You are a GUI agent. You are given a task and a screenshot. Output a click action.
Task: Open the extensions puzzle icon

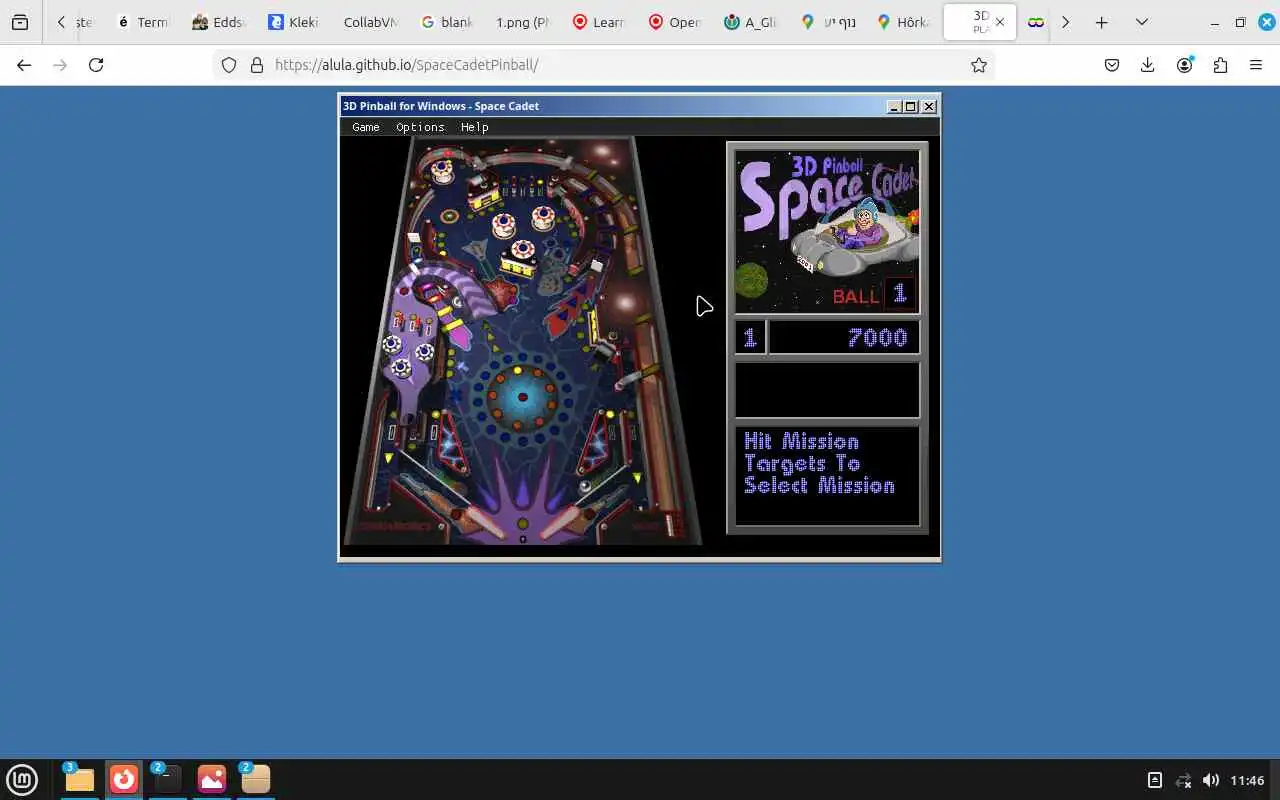[x=1220, y=65]
